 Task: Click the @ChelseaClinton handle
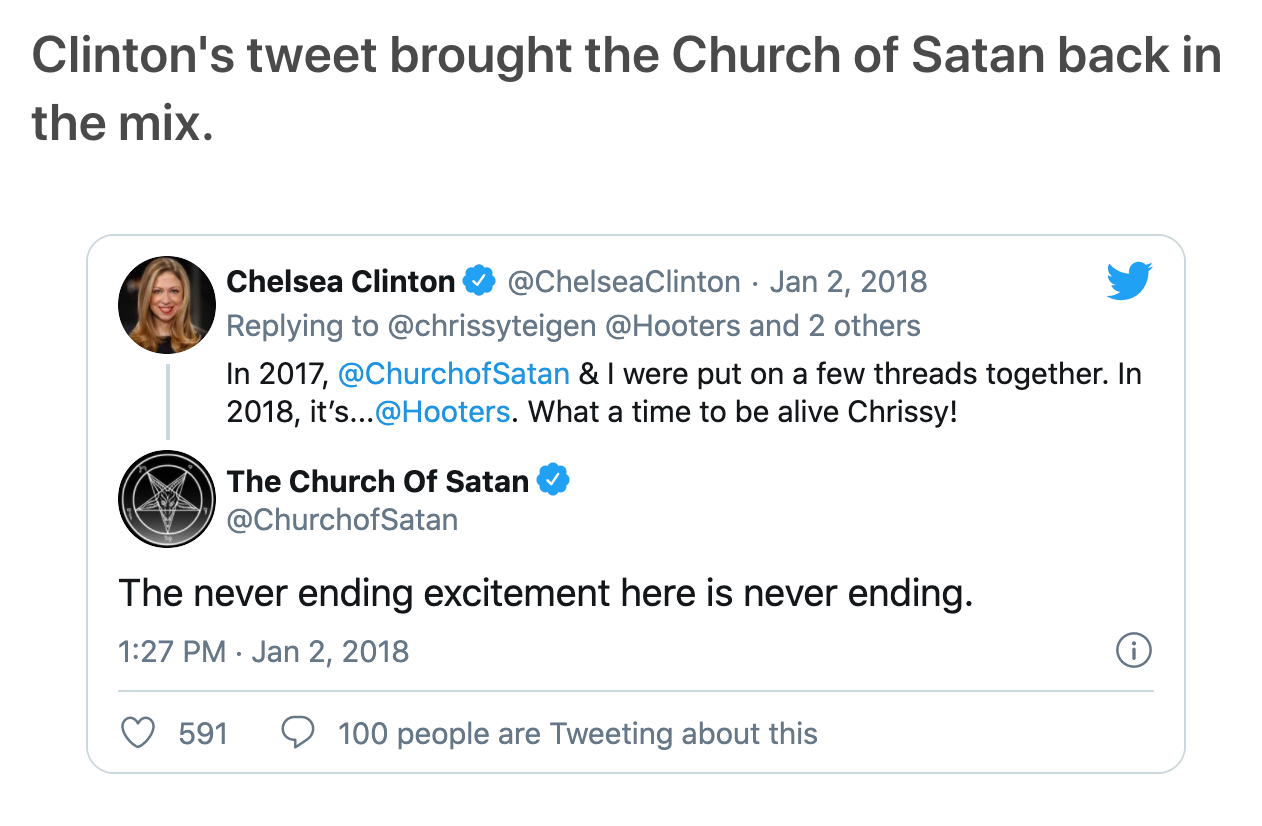click(x=624, y=282)
